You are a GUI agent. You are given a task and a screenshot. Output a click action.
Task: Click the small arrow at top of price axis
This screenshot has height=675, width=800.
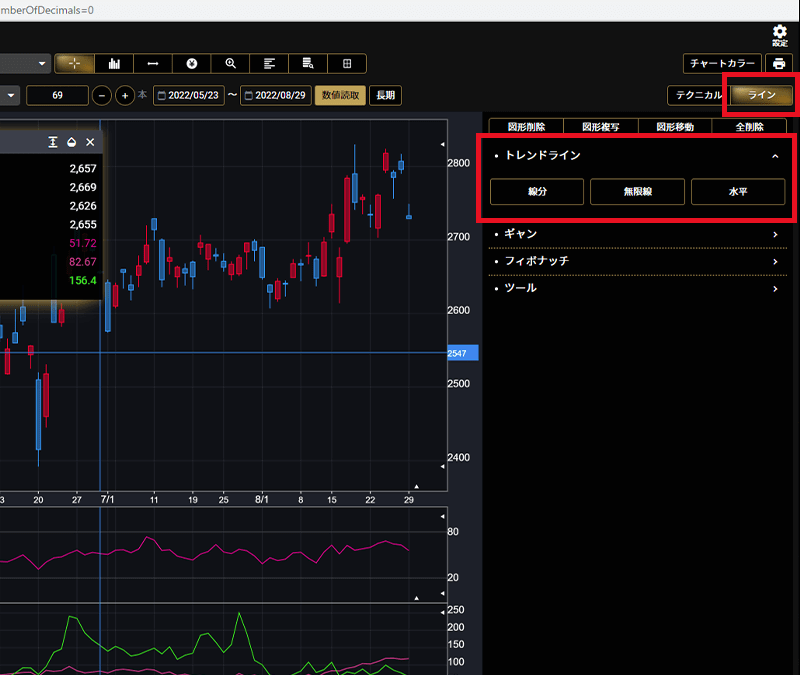click(442, 144)
